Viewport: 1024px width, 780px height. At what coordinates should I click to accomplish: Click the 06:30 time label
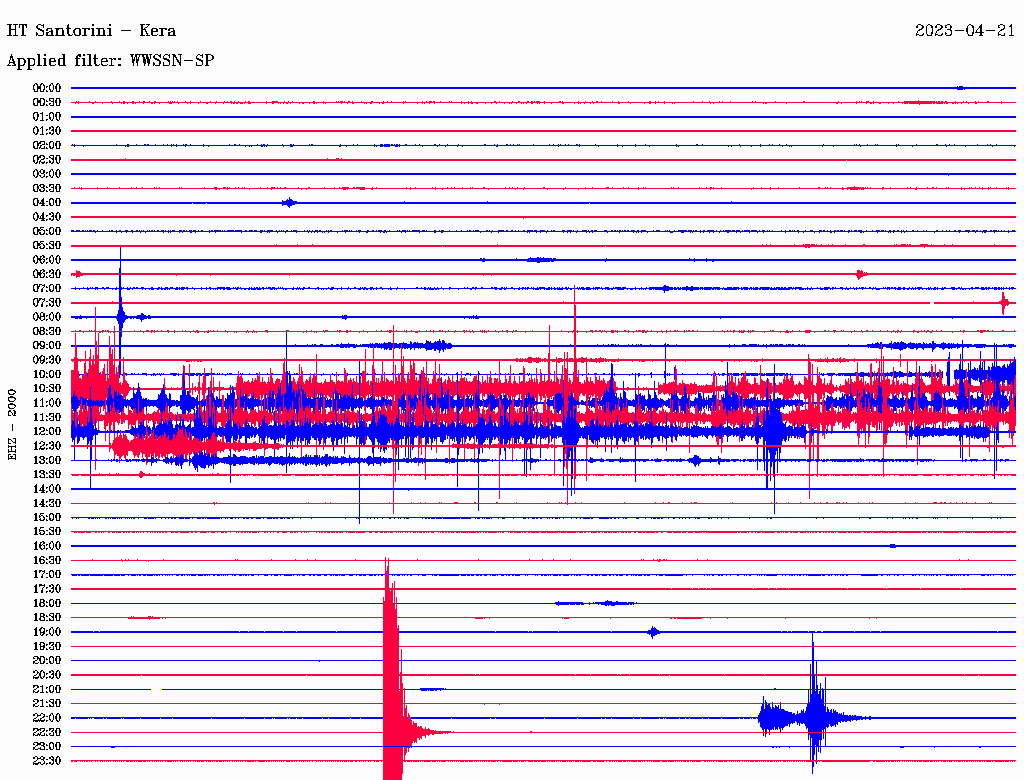pos(47,274)
